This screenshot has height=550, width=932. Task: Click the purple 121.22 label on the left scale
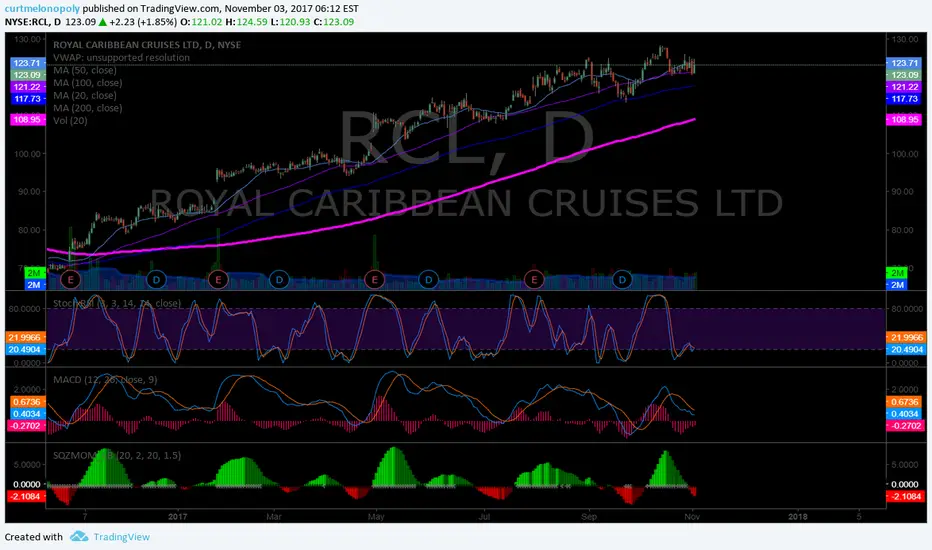coord(27,87)
